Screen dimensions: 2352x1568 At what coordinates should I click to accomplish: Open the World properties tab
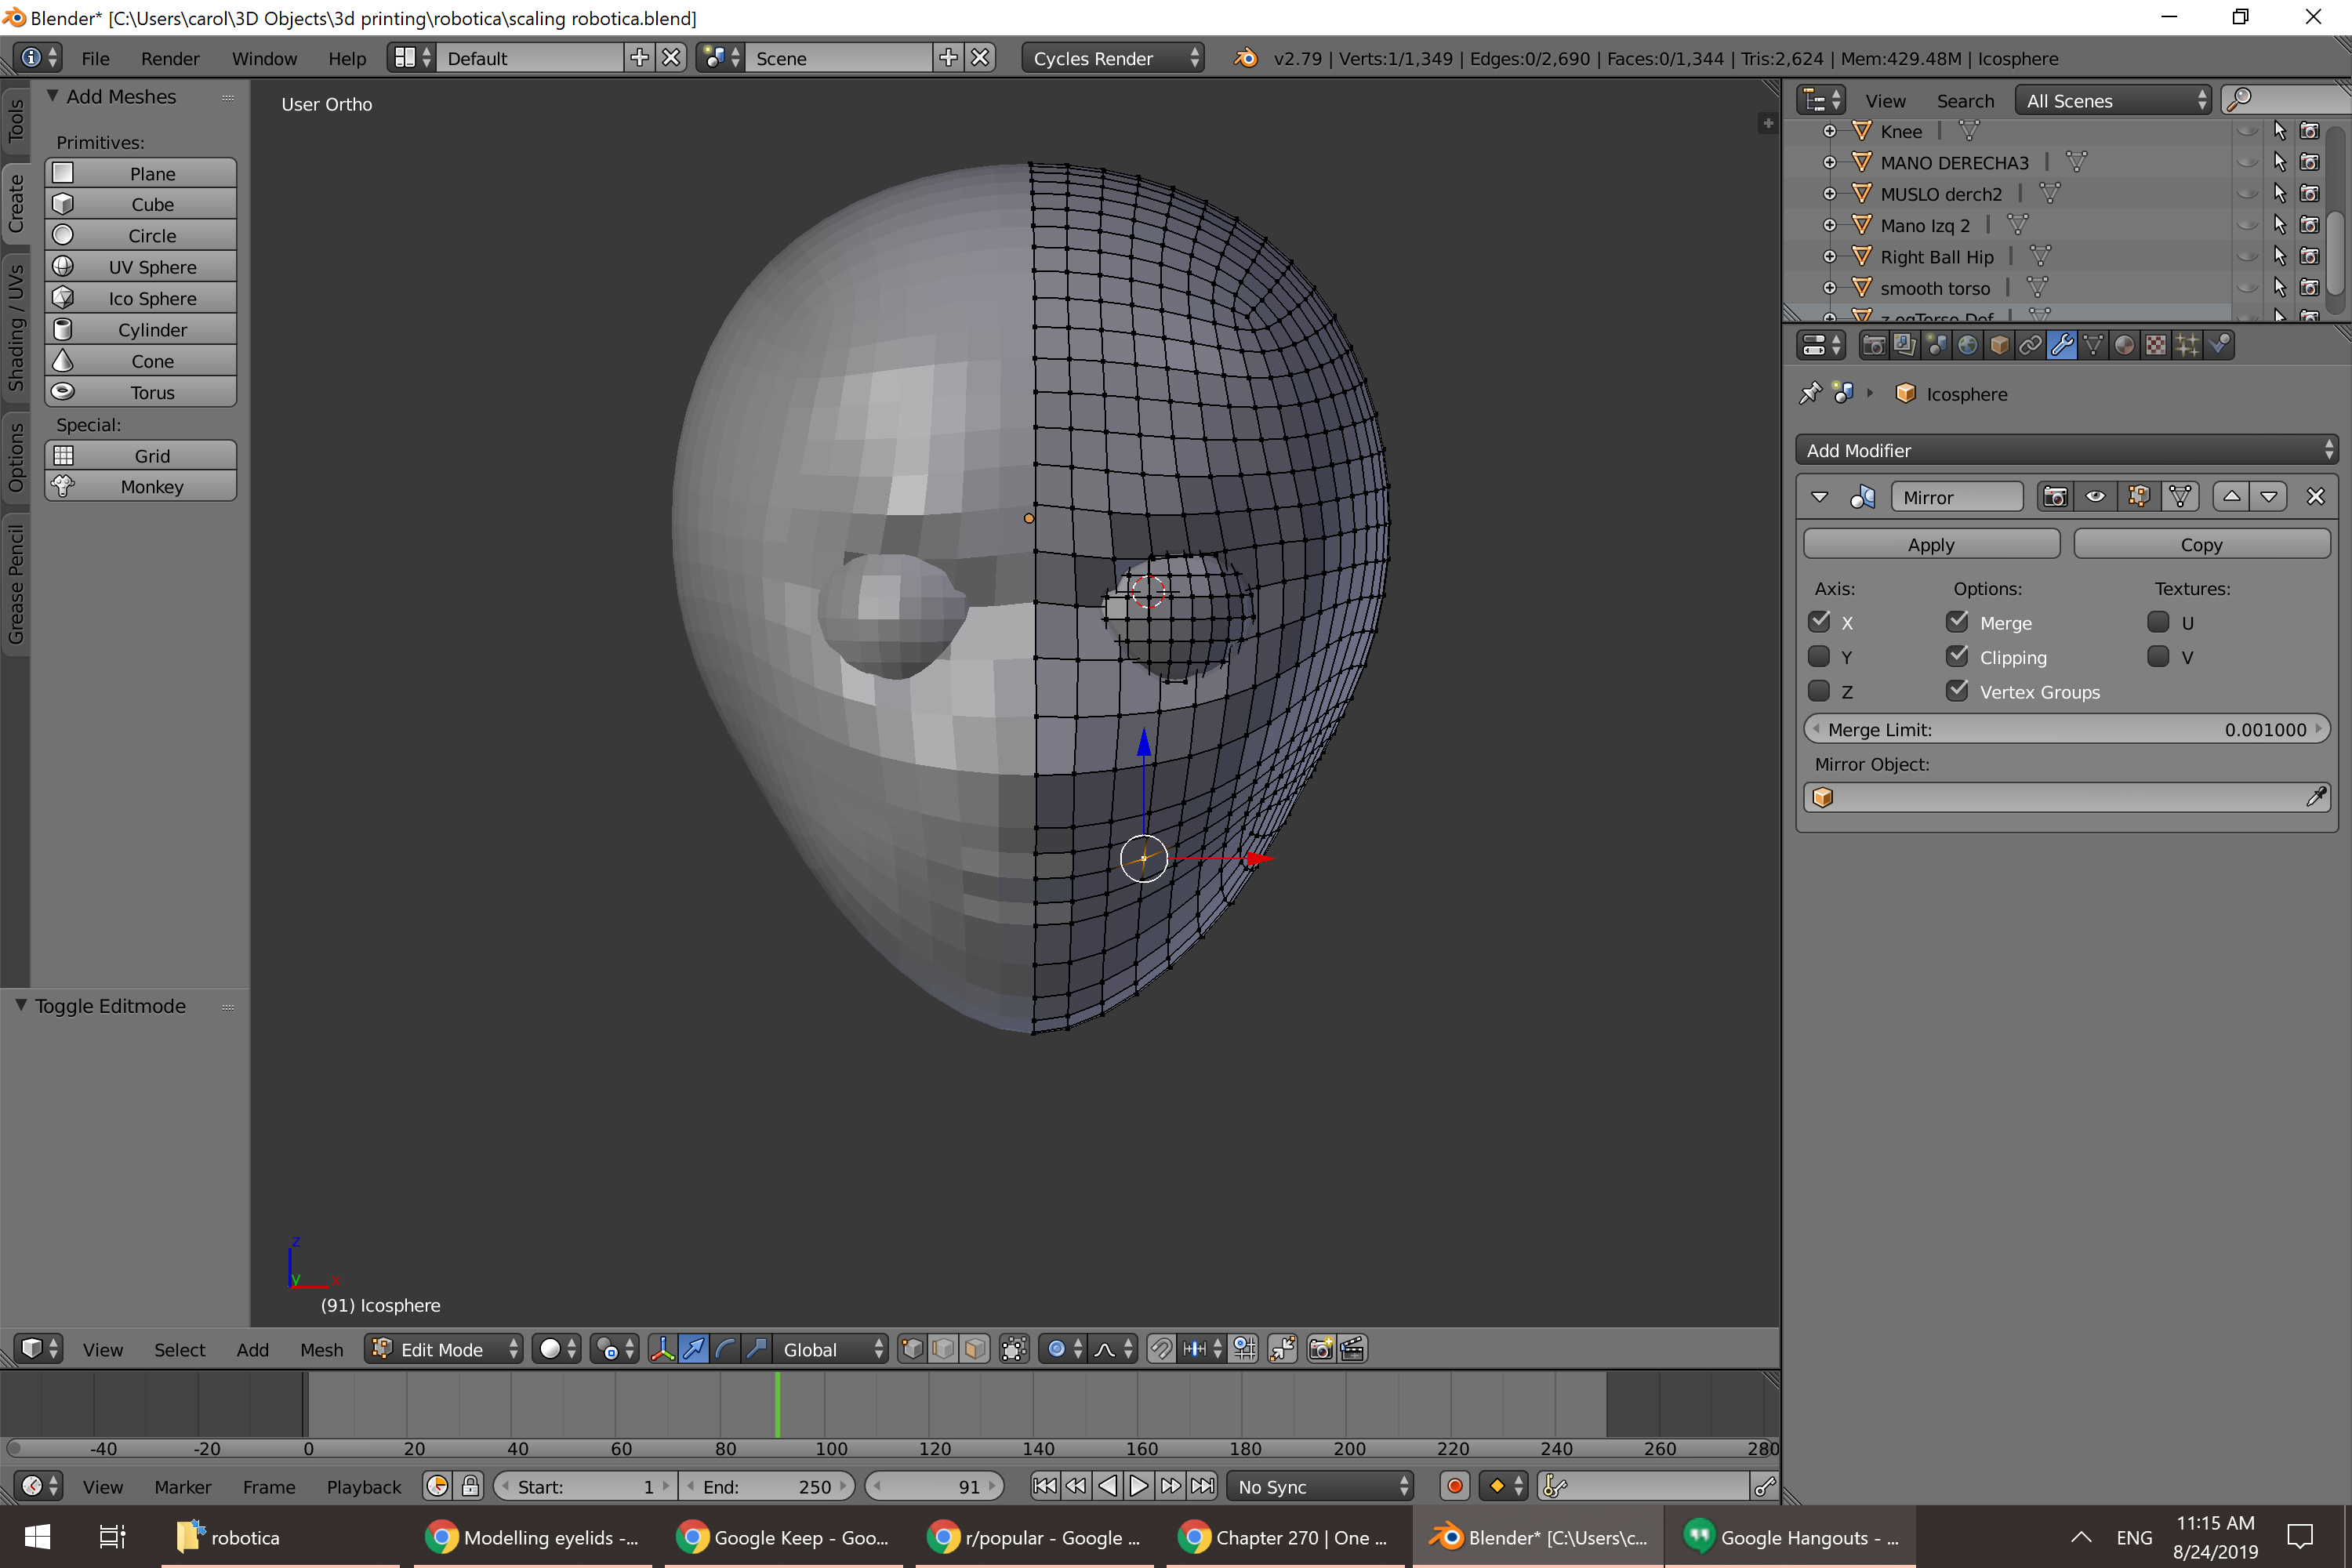coord(1967,345)
